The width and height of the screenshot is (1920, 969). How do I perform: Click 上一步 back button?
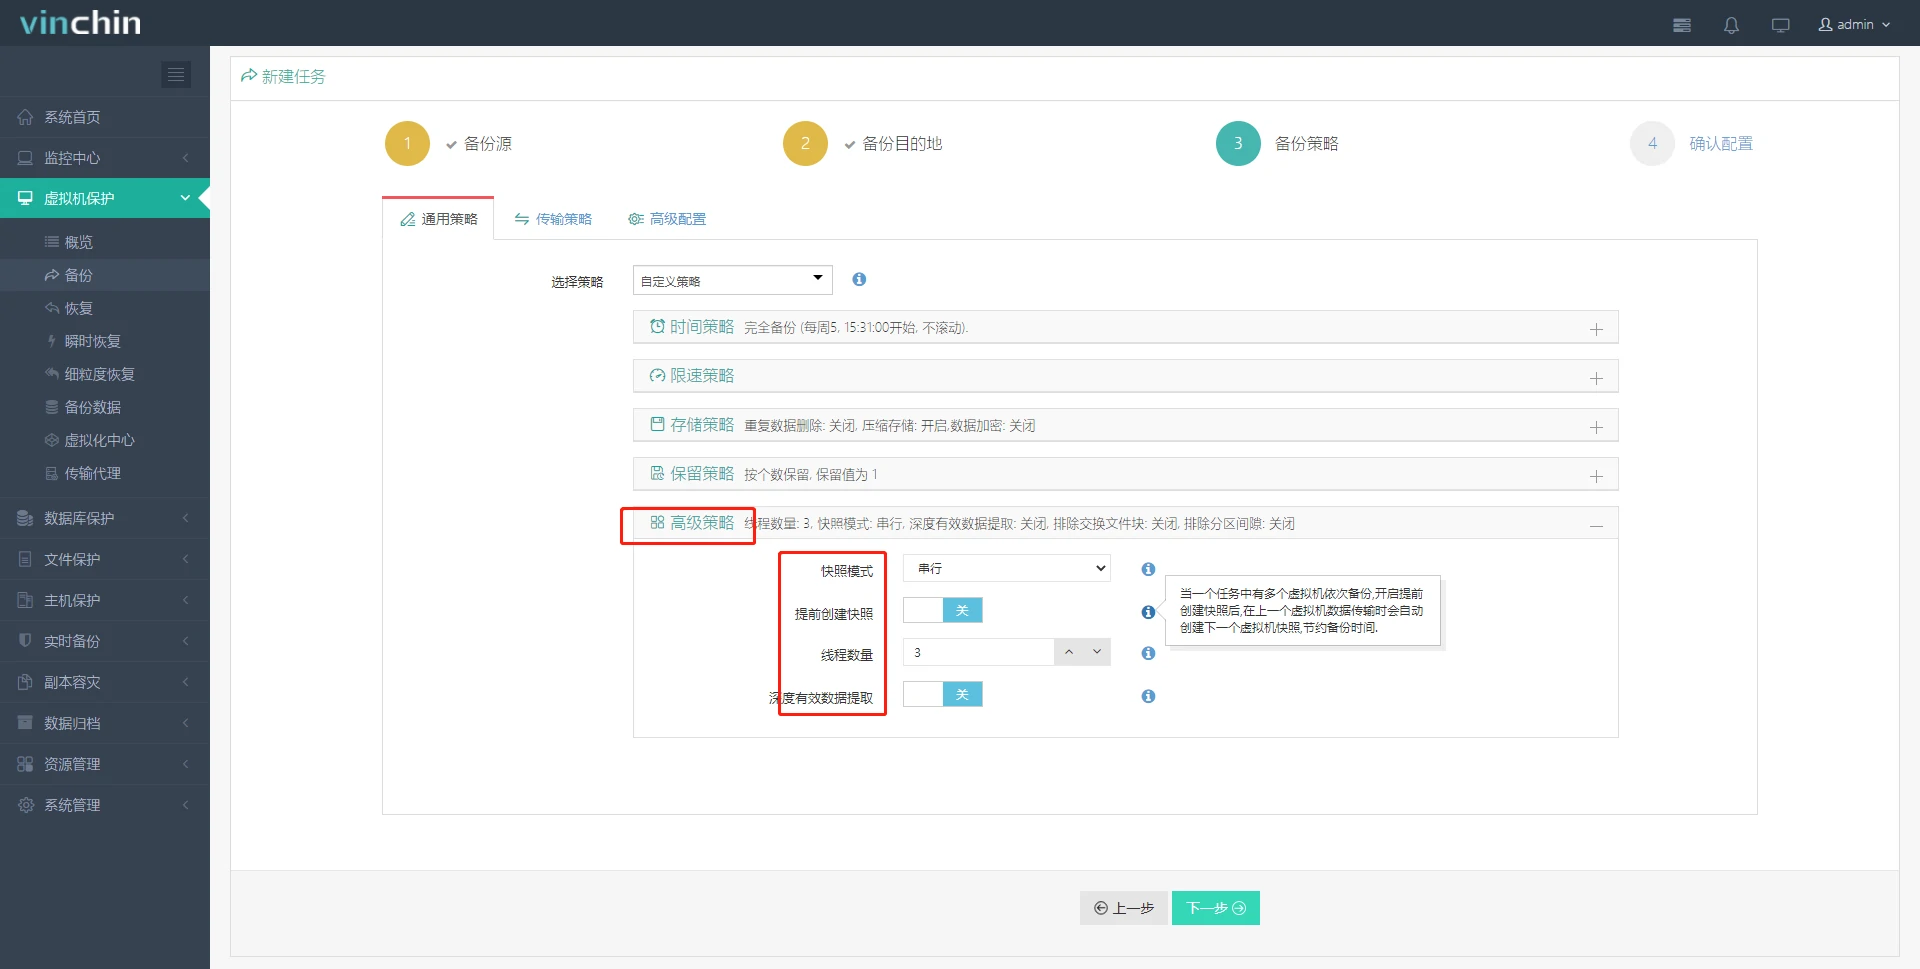[x=1124, y=908]
